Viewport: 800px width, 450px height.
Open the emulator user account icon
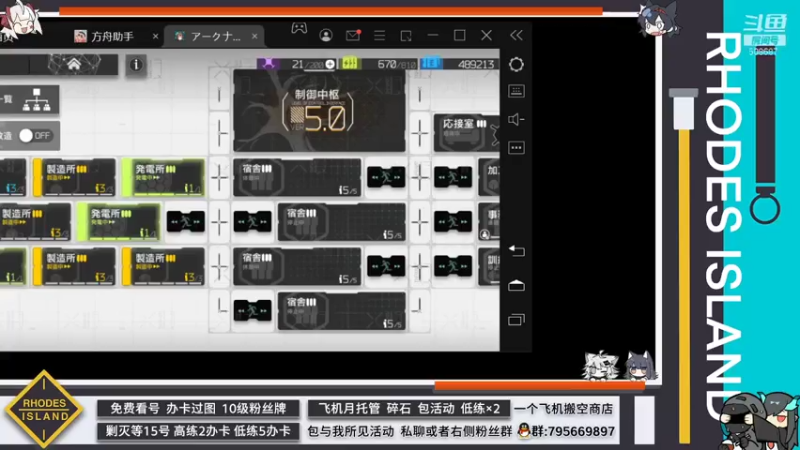326,35
